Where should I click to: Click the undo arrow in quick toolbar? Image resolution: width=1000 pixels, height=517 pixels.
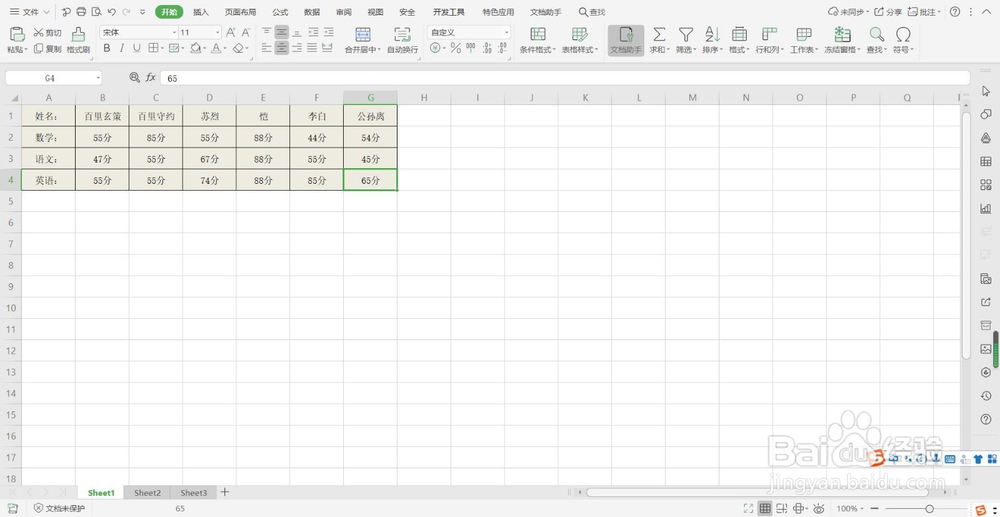pyautogui.click(x=112, y=12)
